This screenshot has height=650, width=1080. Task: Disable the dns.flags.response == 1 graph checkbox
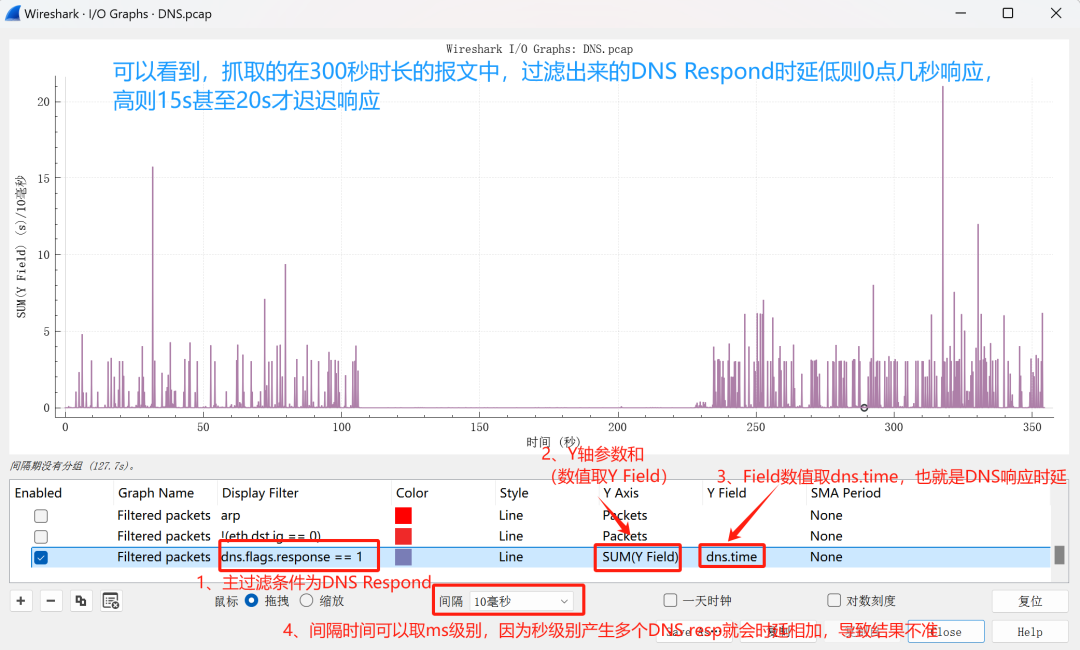(x=41, y=557)
